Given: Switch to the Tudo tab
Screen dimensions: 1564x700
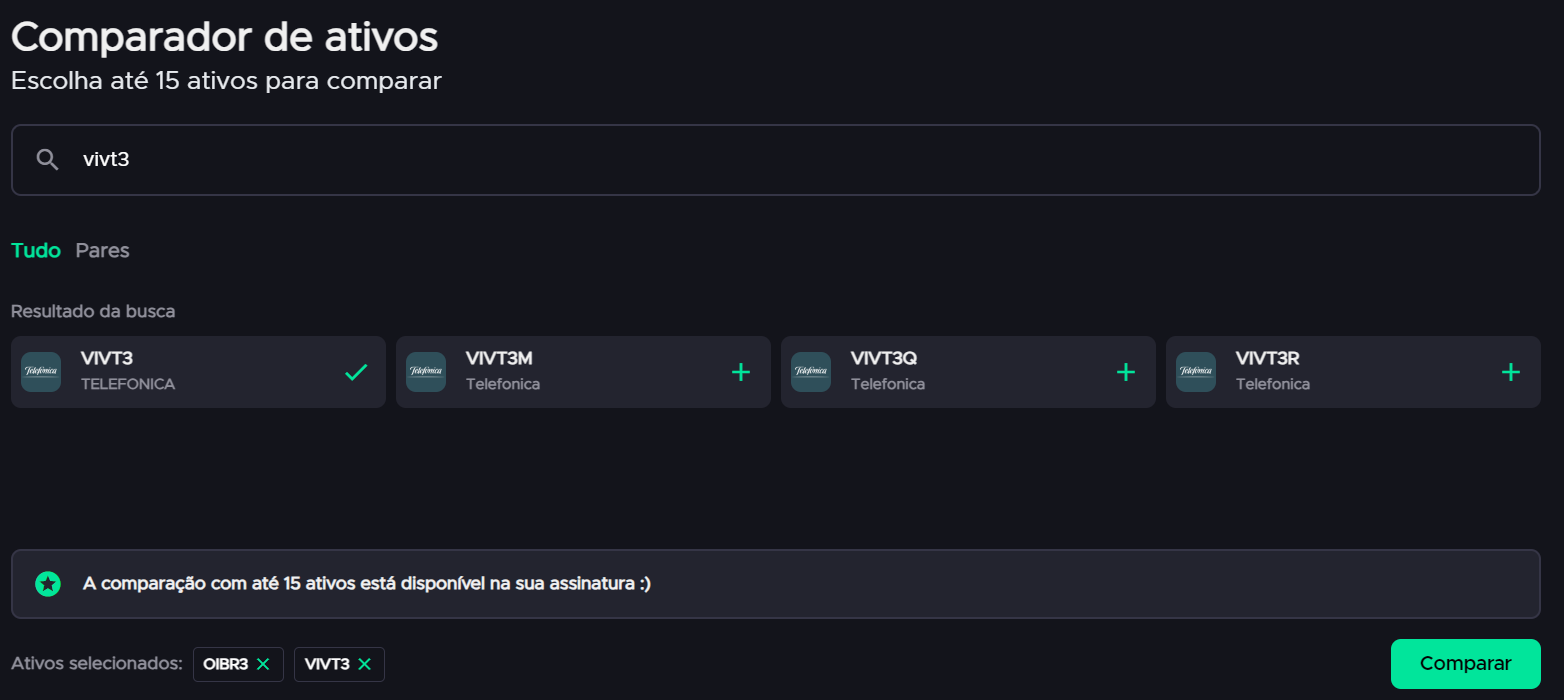Looking at the screenshot, I should pos(36,250).
